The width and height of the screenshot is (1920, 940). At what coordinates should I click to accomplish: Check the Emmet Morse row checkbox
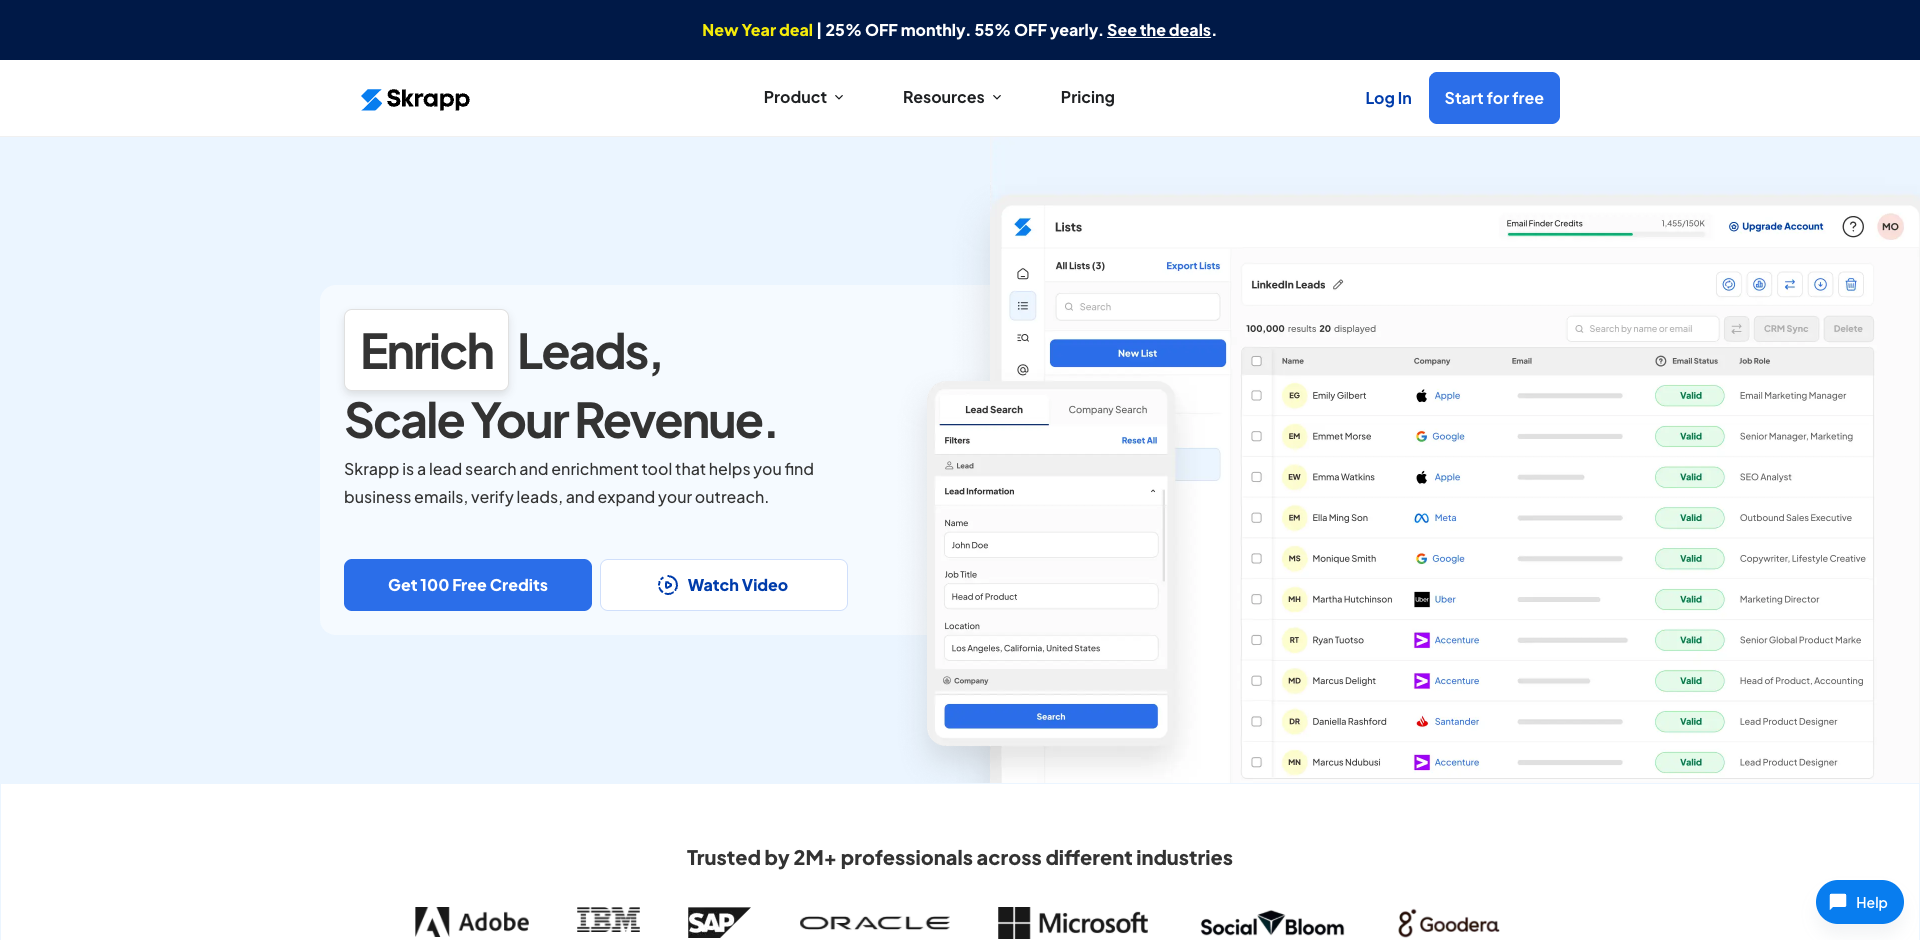(x=1257, y=437)
